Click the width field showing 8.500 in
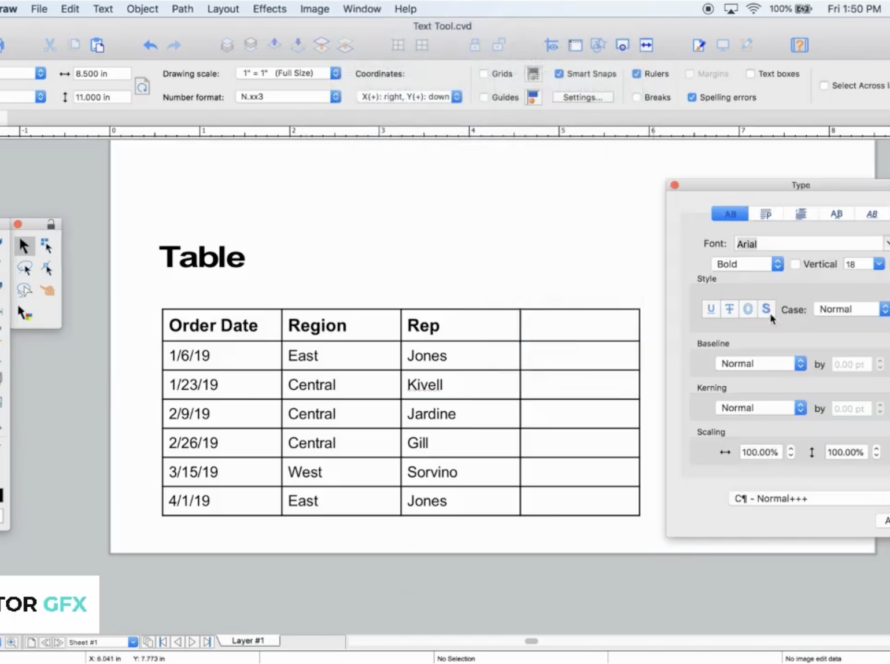890x664 pixels. click(102, 74)
